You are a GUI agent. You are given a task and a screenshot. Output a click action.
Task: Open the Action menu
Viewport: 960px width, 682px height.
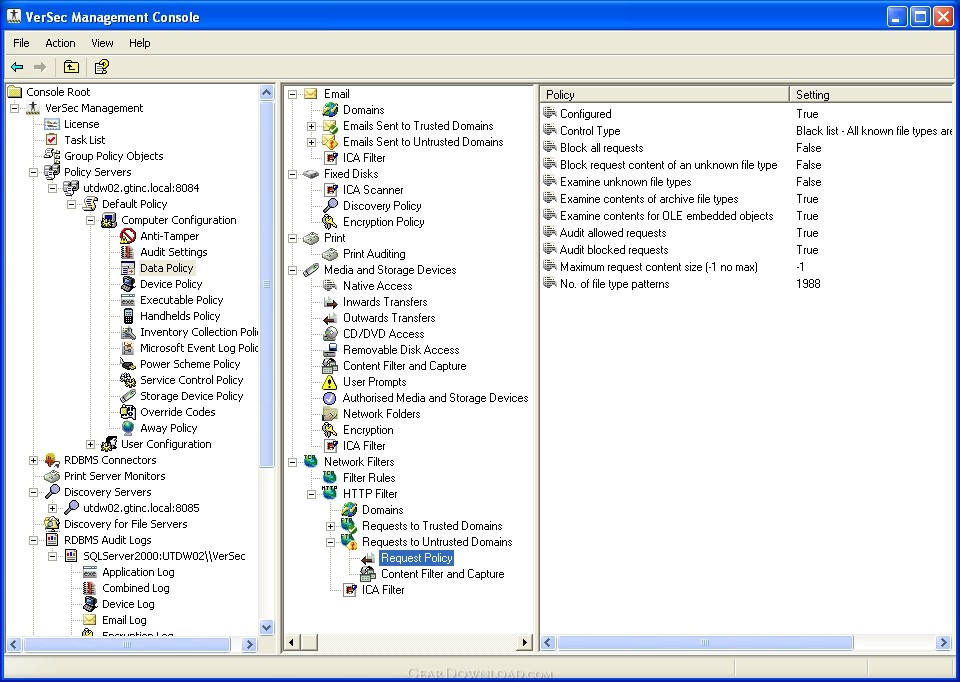click(x=60, y=43)
